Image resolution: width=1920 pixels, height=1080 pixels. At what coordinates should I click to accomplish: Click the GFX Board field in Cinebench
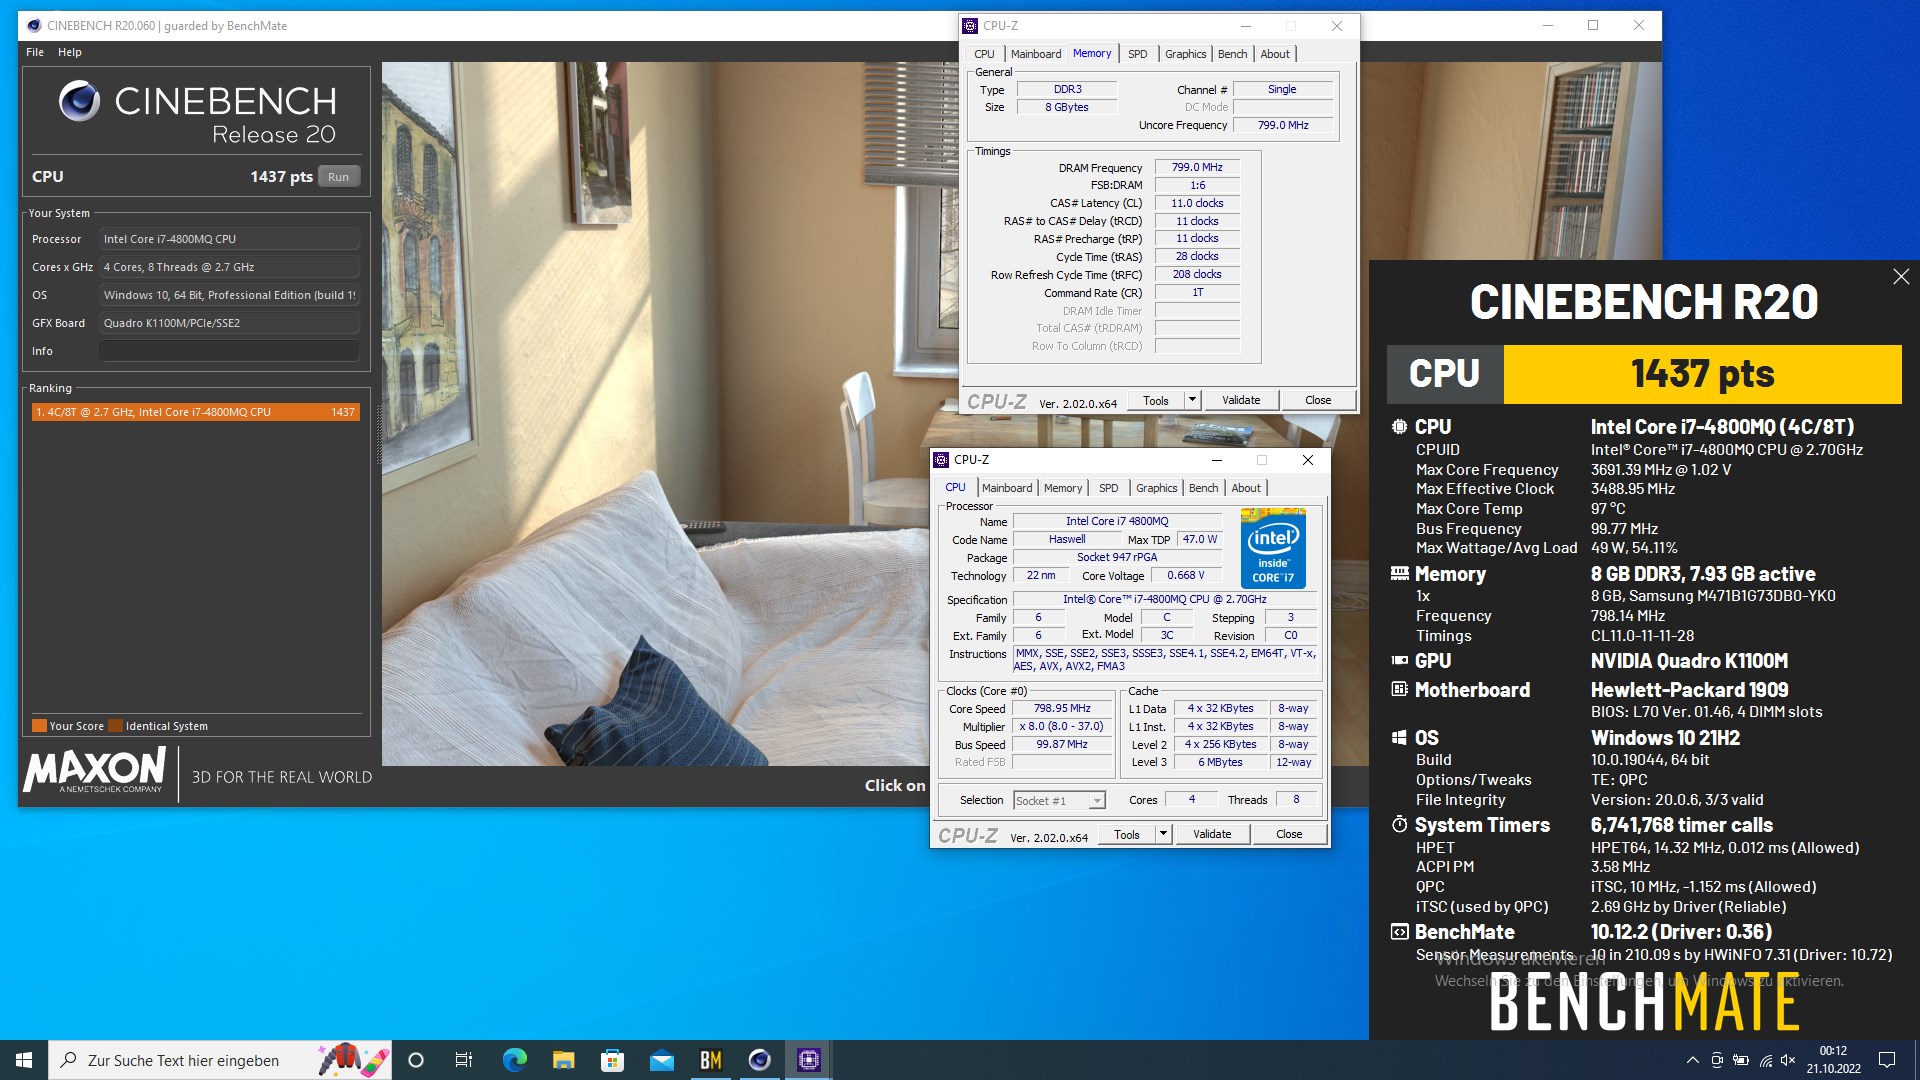[x=229, y=323]
